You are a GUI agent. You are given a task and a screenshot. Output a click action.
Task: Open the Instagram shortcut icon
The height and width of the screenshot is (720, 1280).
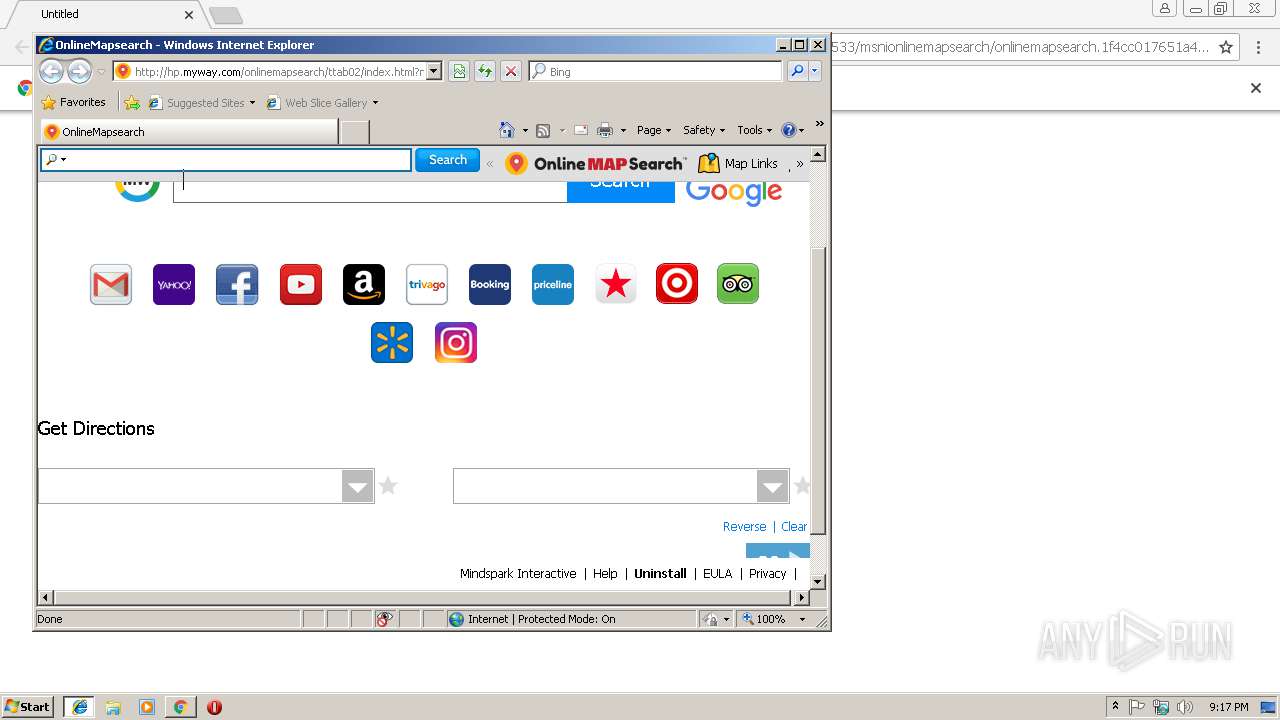[456, 343]
